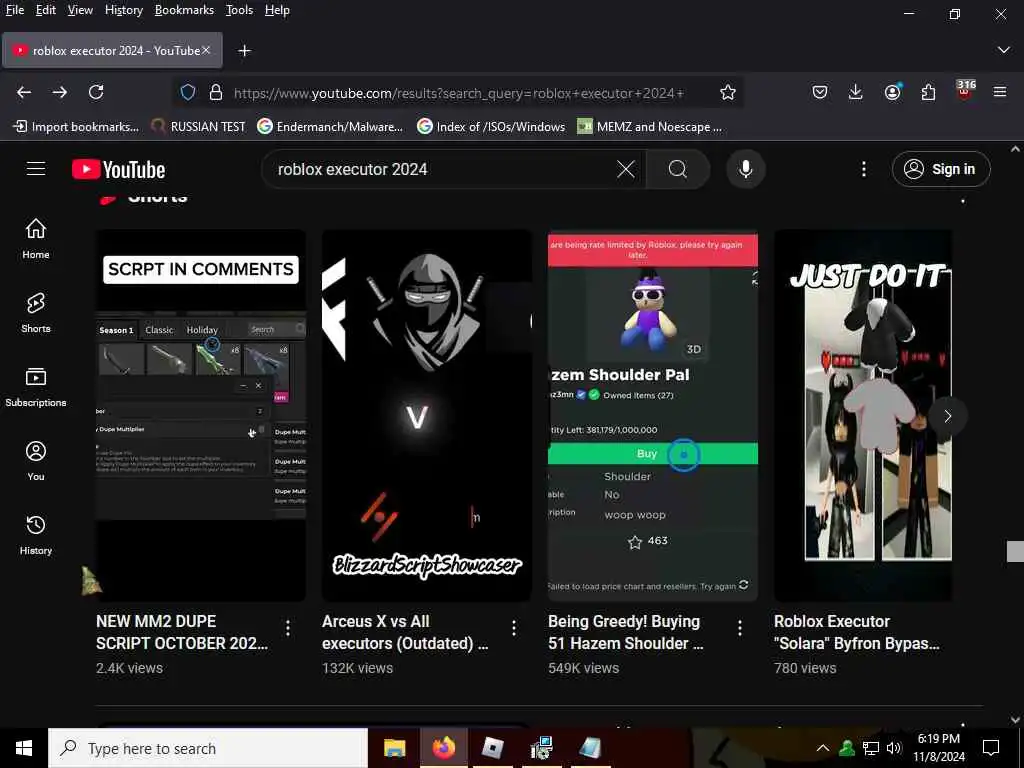Play the BlizzardScriptShowcaser short thumbnail
Screen dimensions: 1024x768
[426, 415]
